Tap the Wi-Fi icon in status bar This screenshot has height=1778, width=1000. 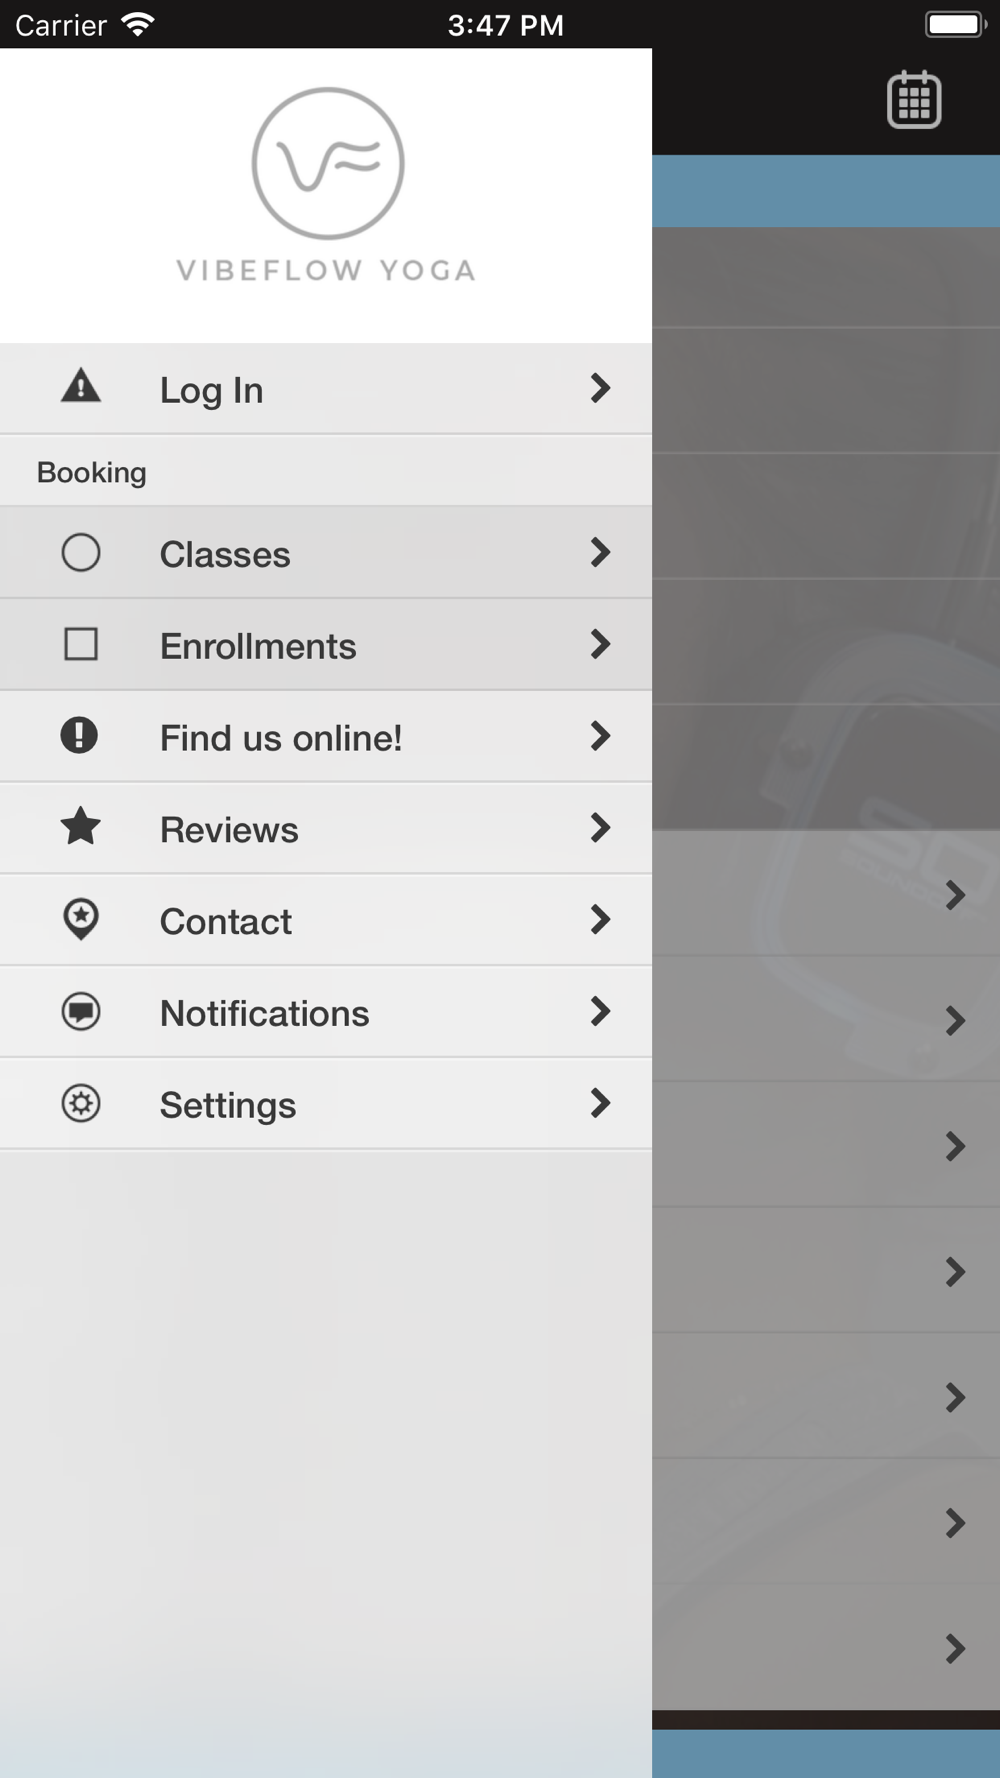(x=138, y=24)
